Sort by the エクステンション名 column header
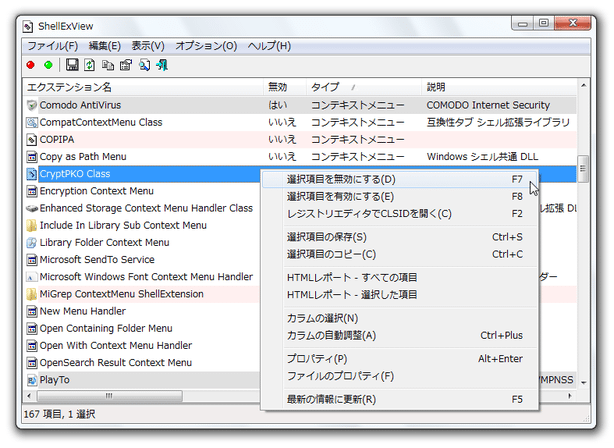The height and width of the screenshot is (448, 614). [x=143, y=87]
